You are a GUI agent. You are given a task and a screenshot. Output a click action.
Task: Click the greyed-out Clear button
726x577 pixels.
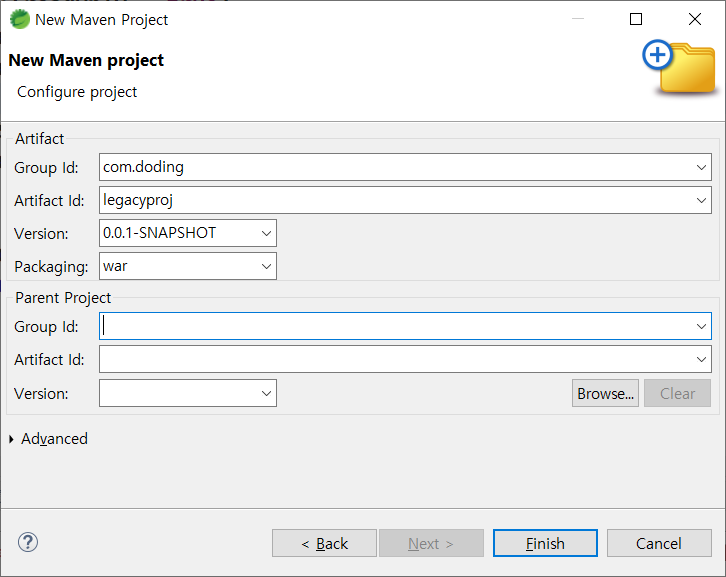(x=677, y=394)
